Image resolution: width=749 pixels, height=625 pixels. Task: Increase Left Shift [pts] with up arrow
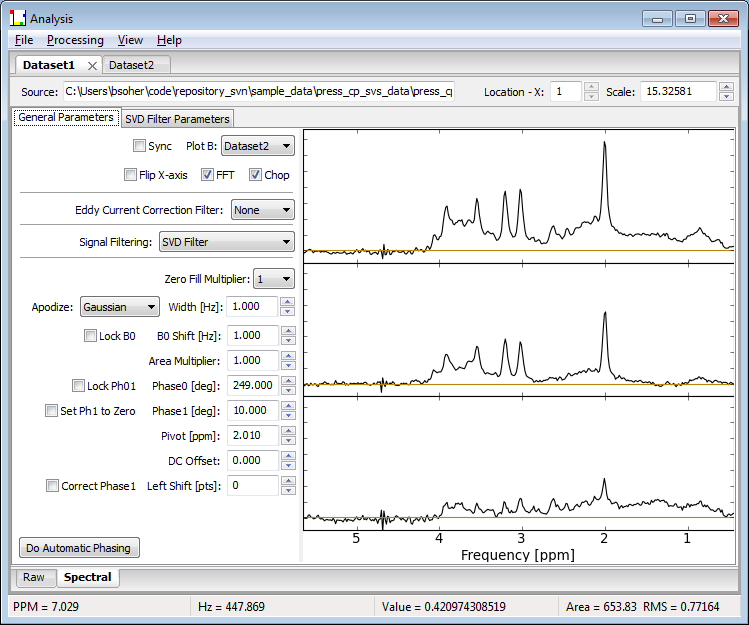(288, 481)
